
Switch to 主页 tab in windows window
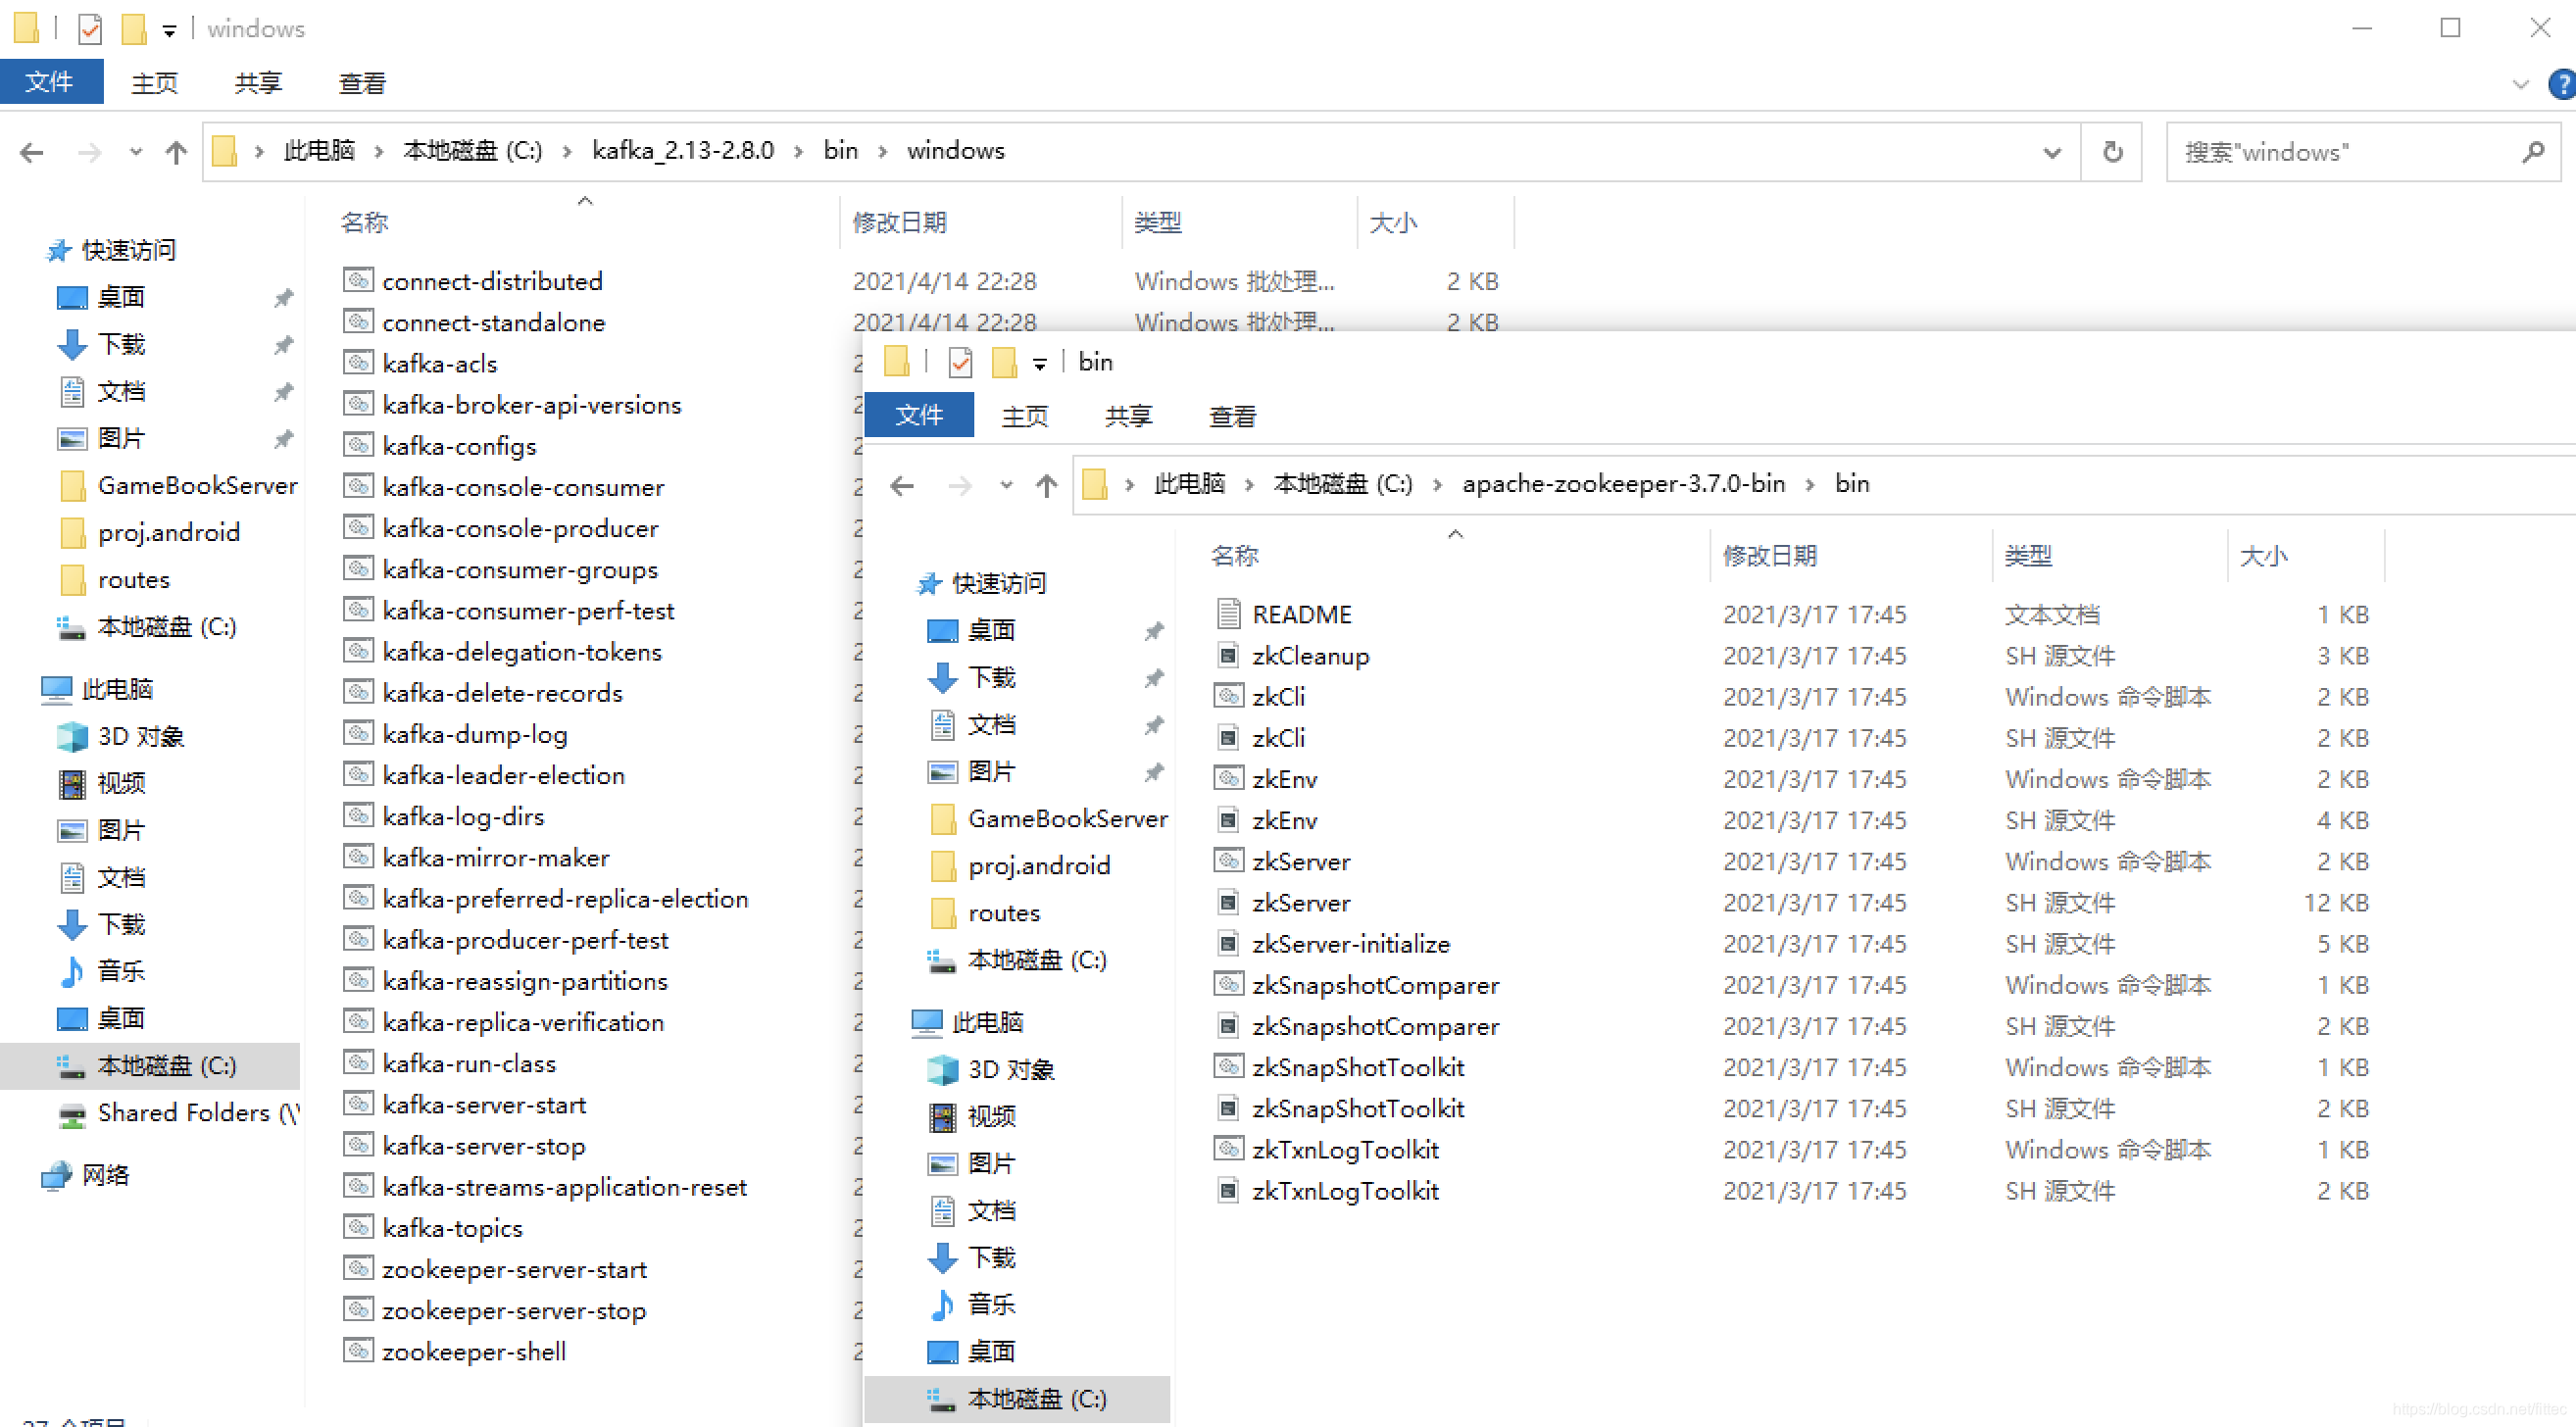tap(155, 83)
